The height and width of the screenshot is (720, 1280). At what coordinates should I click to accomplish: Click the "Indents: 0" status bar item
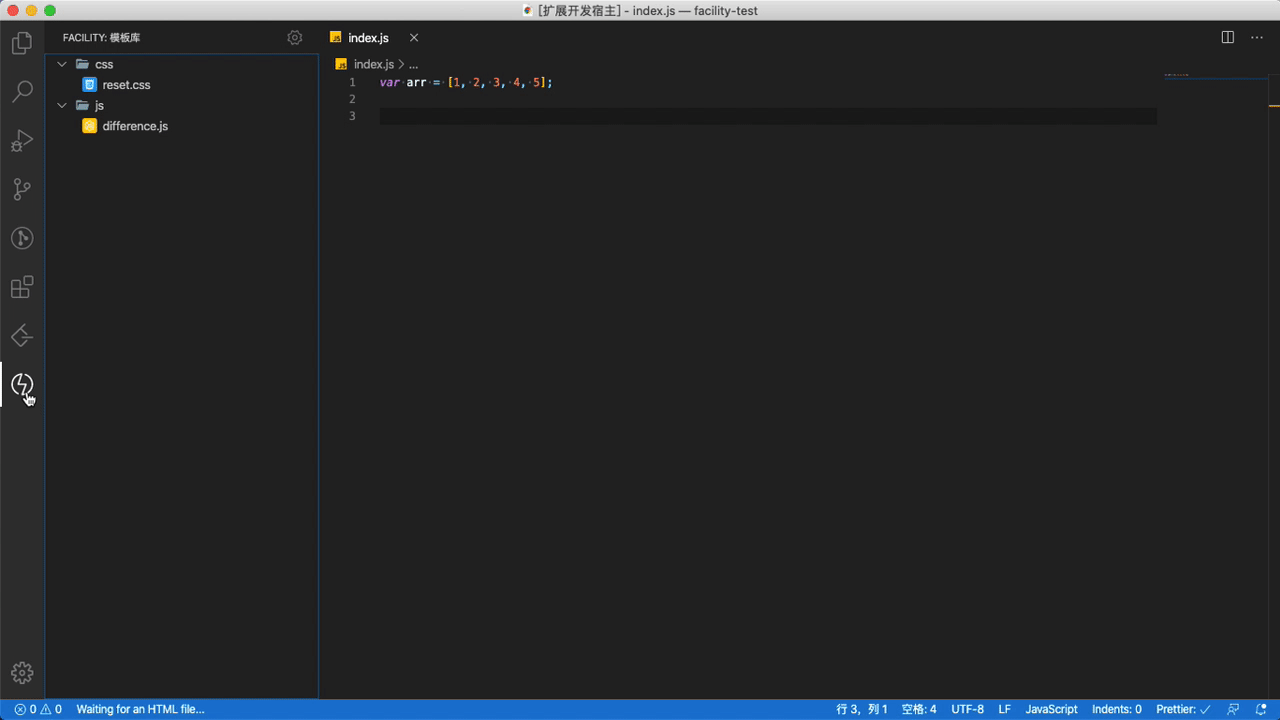1116,709
